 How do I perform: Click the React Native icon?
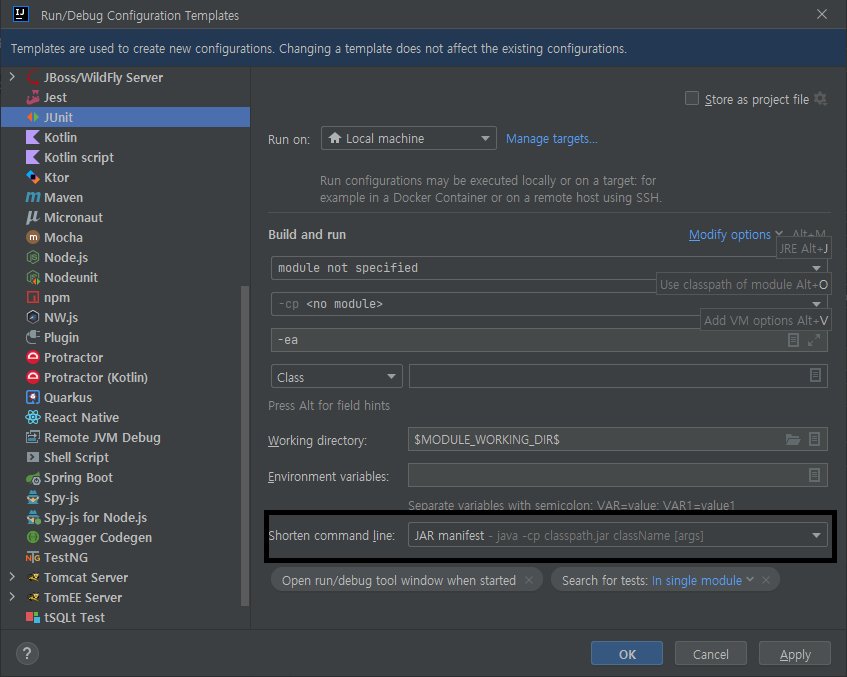coord(33,417)
